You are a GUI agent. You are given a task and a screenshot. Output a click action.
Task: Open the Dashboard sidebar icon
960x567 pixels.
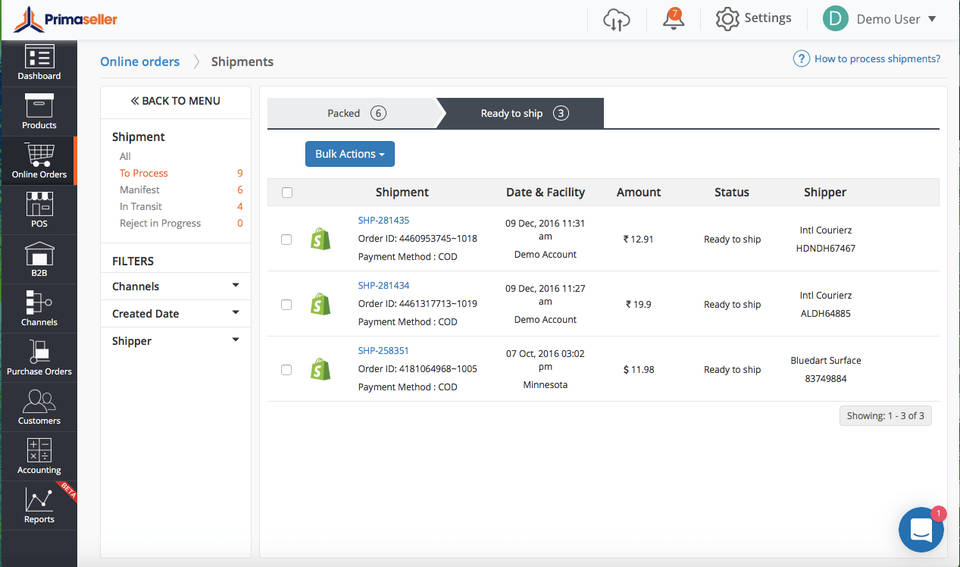tap(39, 63)
